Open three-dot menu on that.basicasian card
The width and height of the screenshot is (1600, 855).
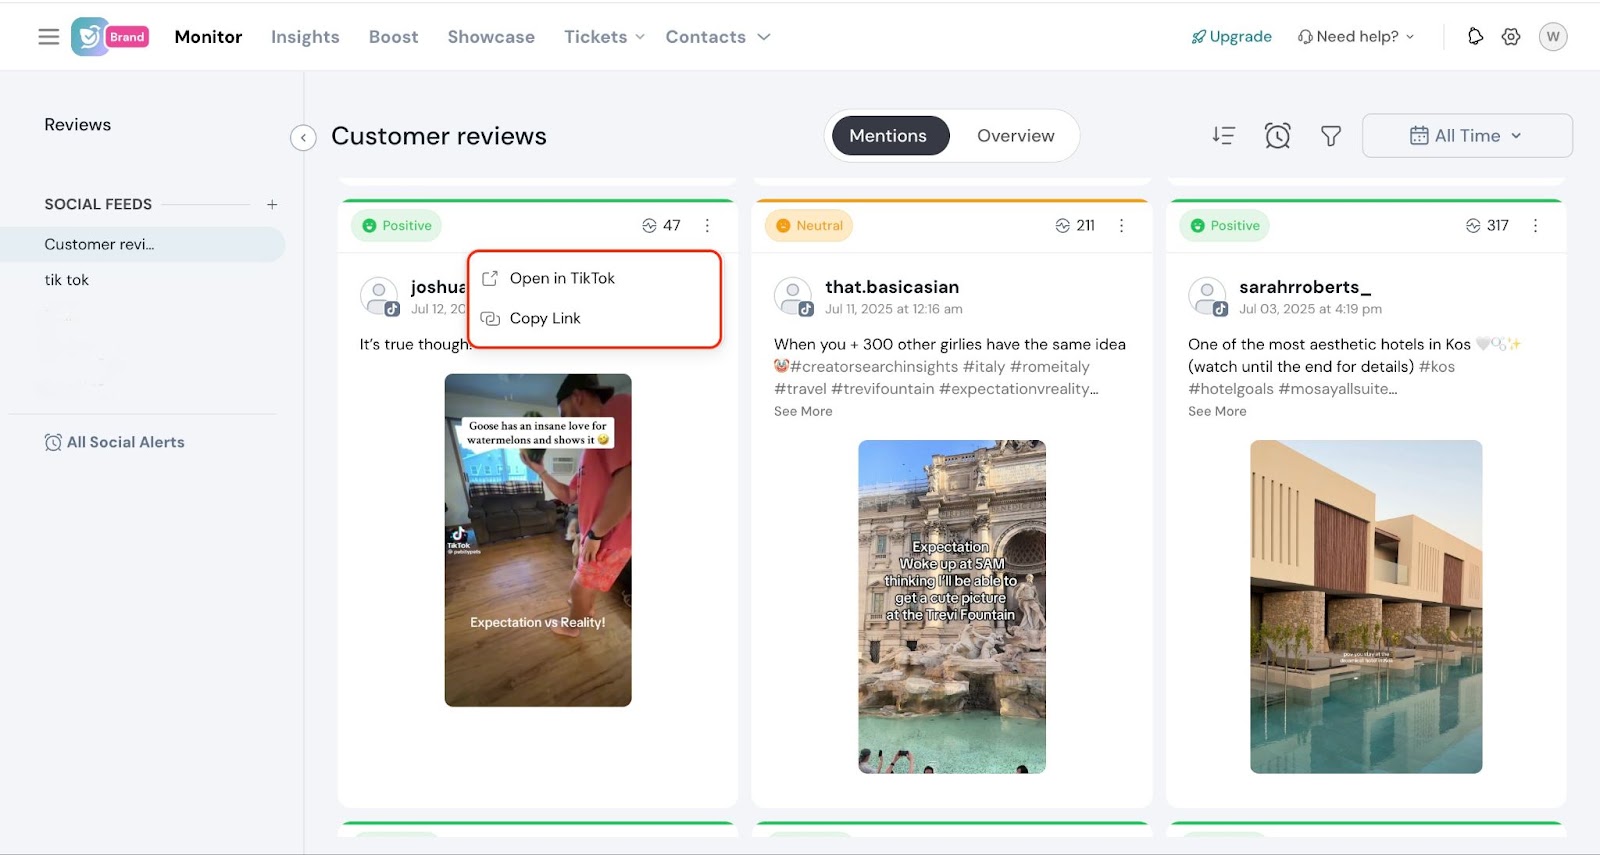coord(1121,226)
